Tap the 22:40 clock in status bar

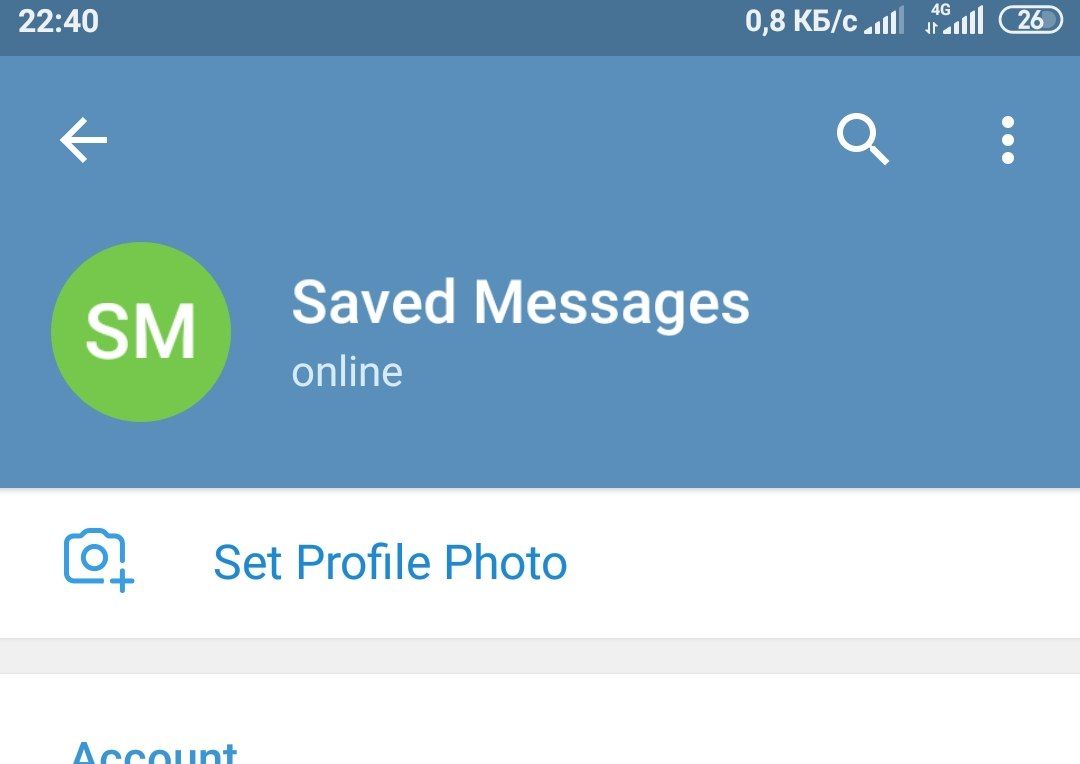pos(59,21)
